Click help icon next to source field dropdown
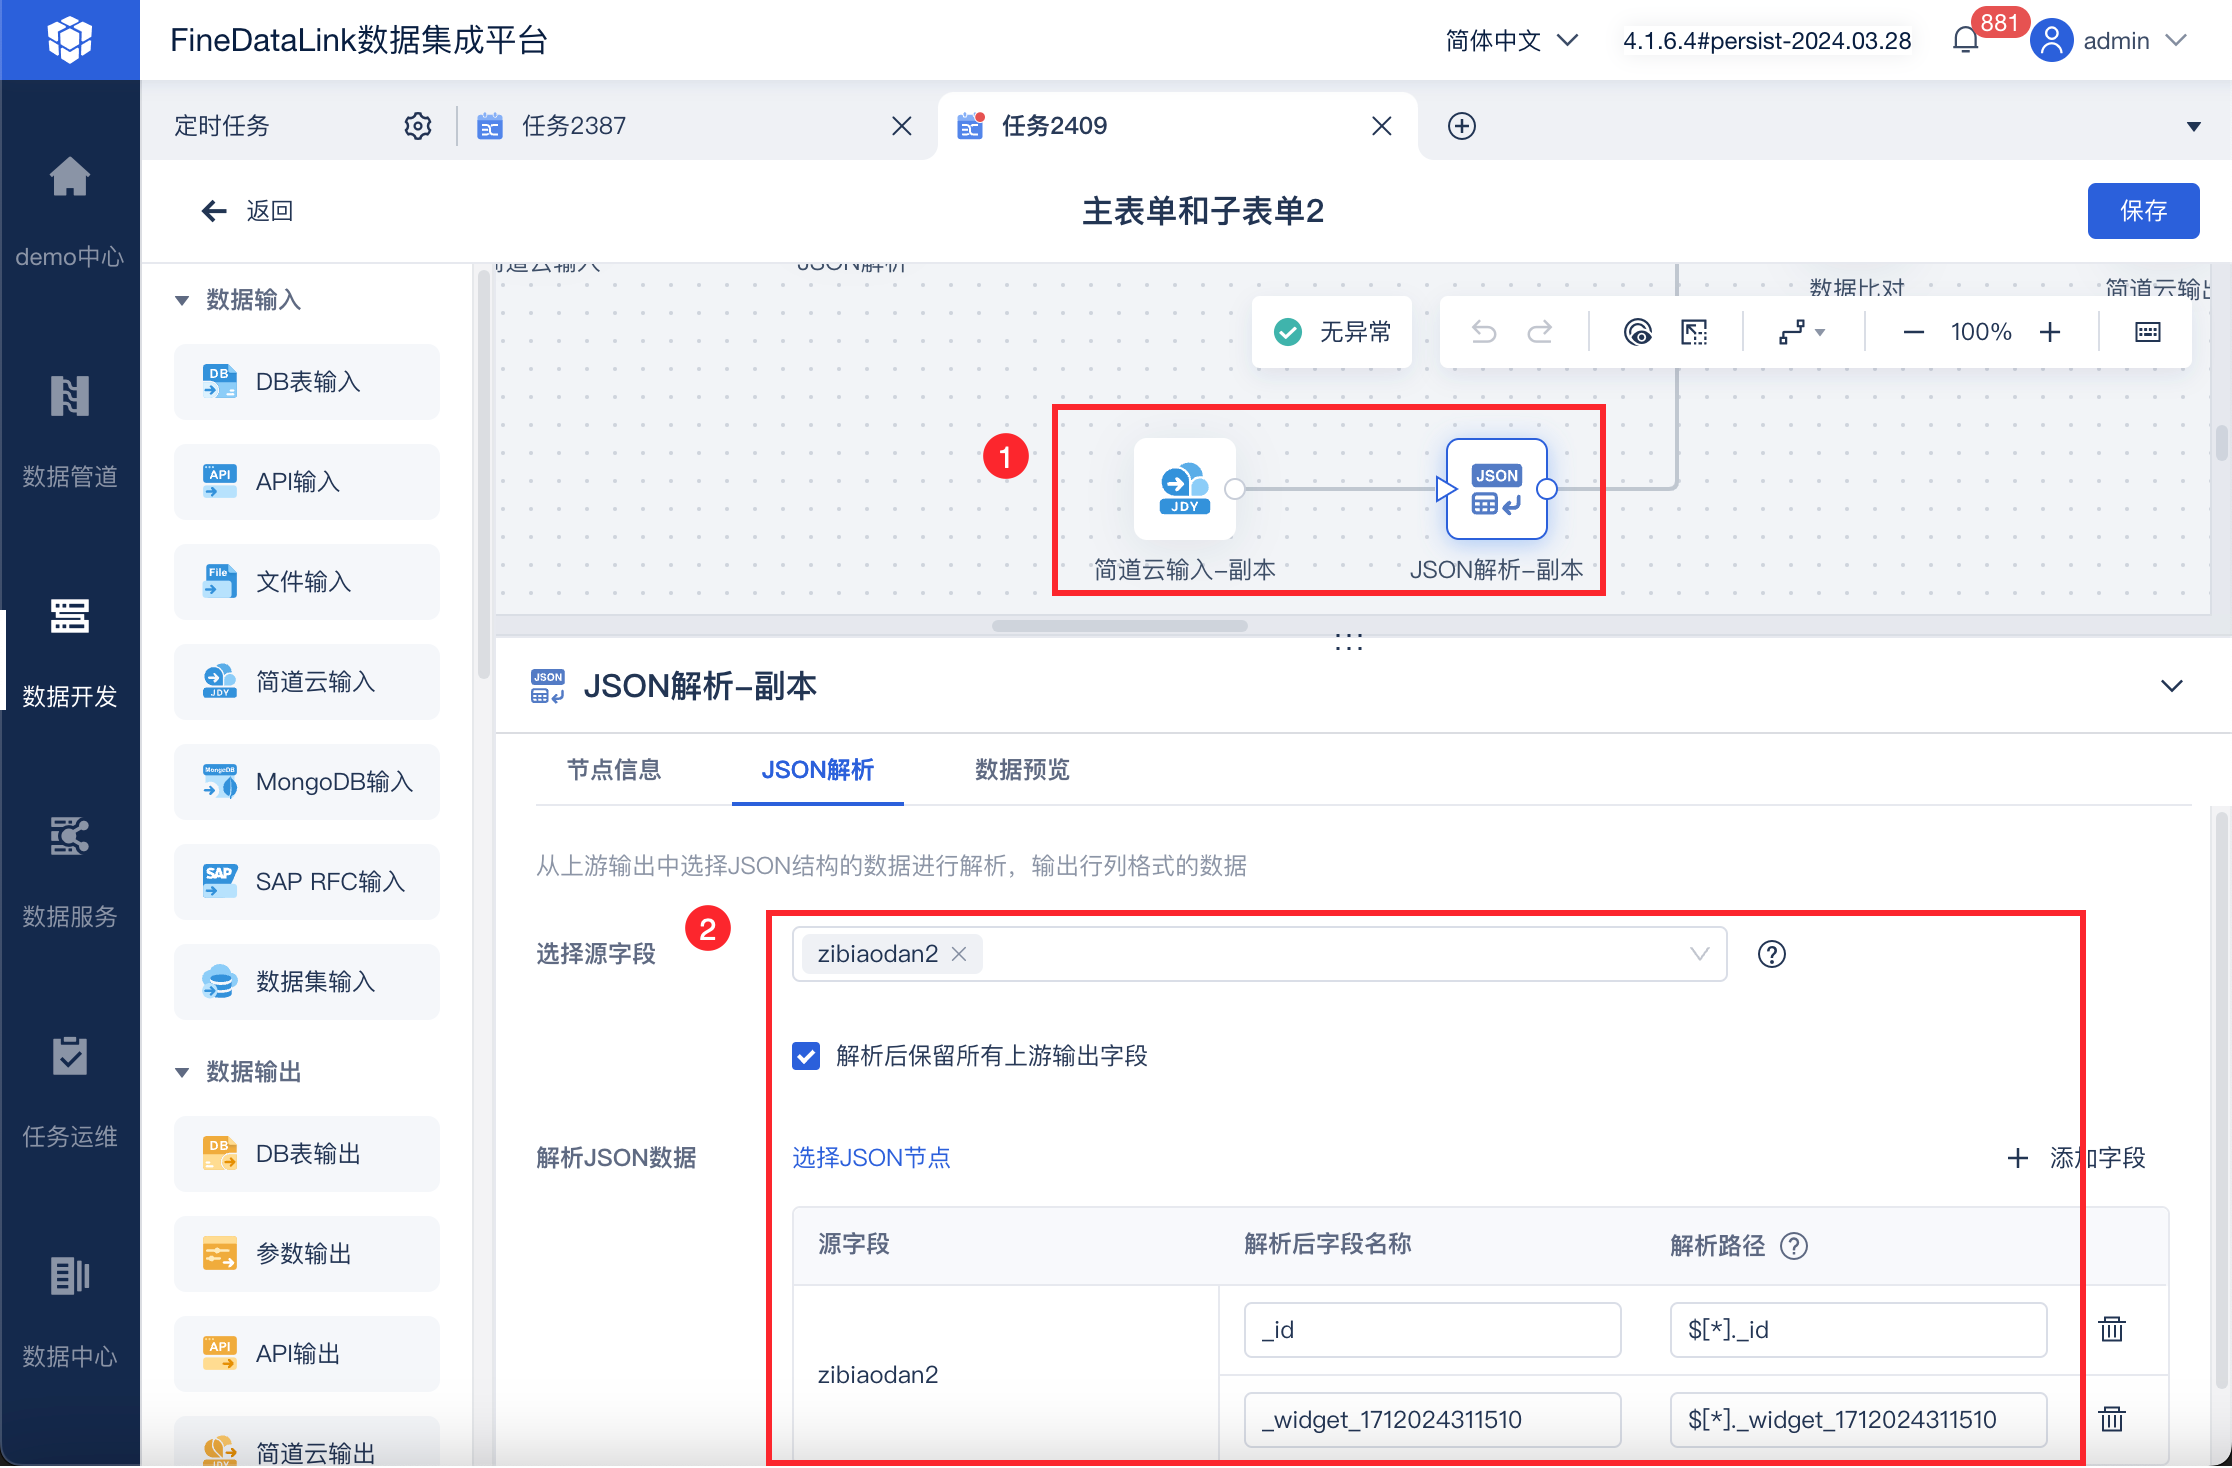The width and height of the screenshot is (2232, 1468). 1771,954
